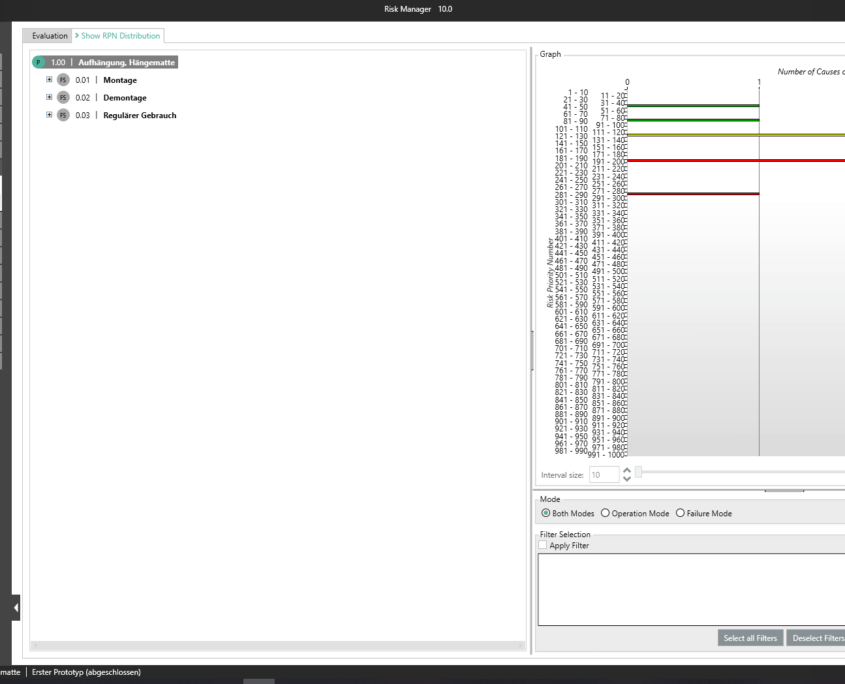Click the FS icon beside Regulärer Gebrauch

pyautogui.click(x=62, y=116)
